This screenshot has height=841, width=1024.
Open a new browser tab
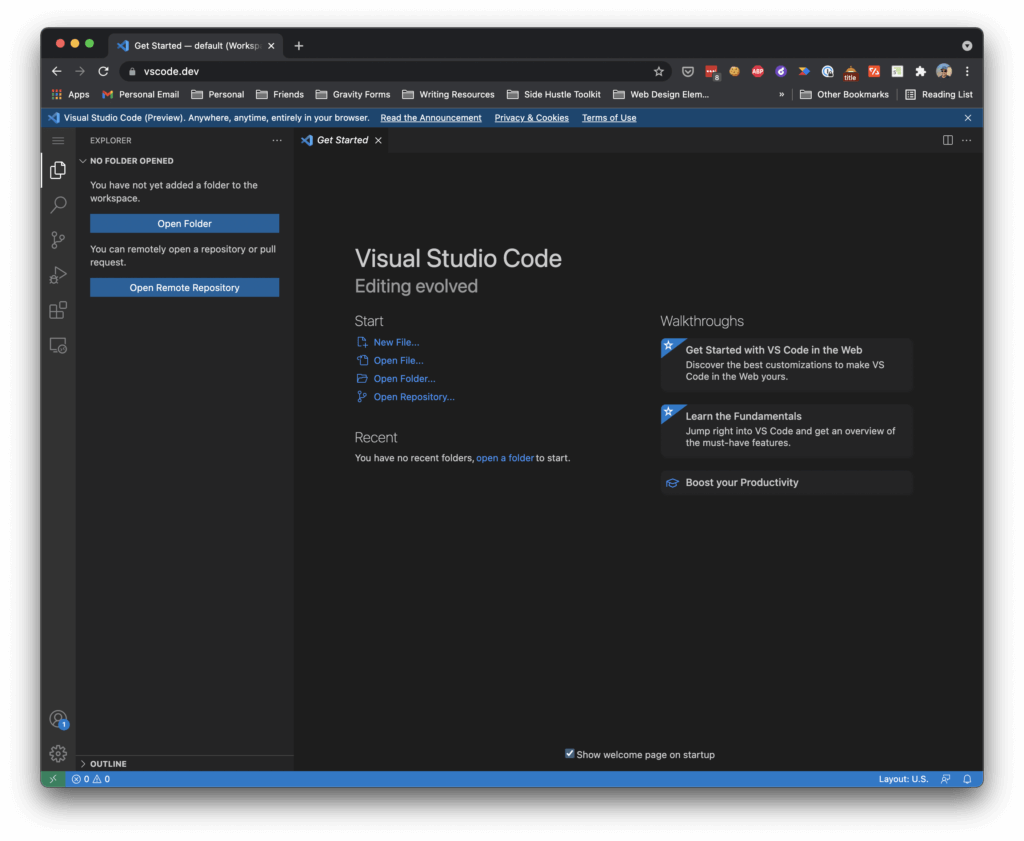[299, 46]
